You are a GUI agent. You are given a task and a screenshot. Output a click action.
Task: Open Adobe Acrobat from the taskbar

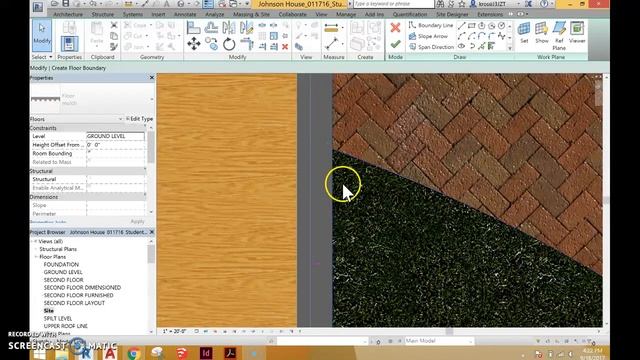click(230, 353)
